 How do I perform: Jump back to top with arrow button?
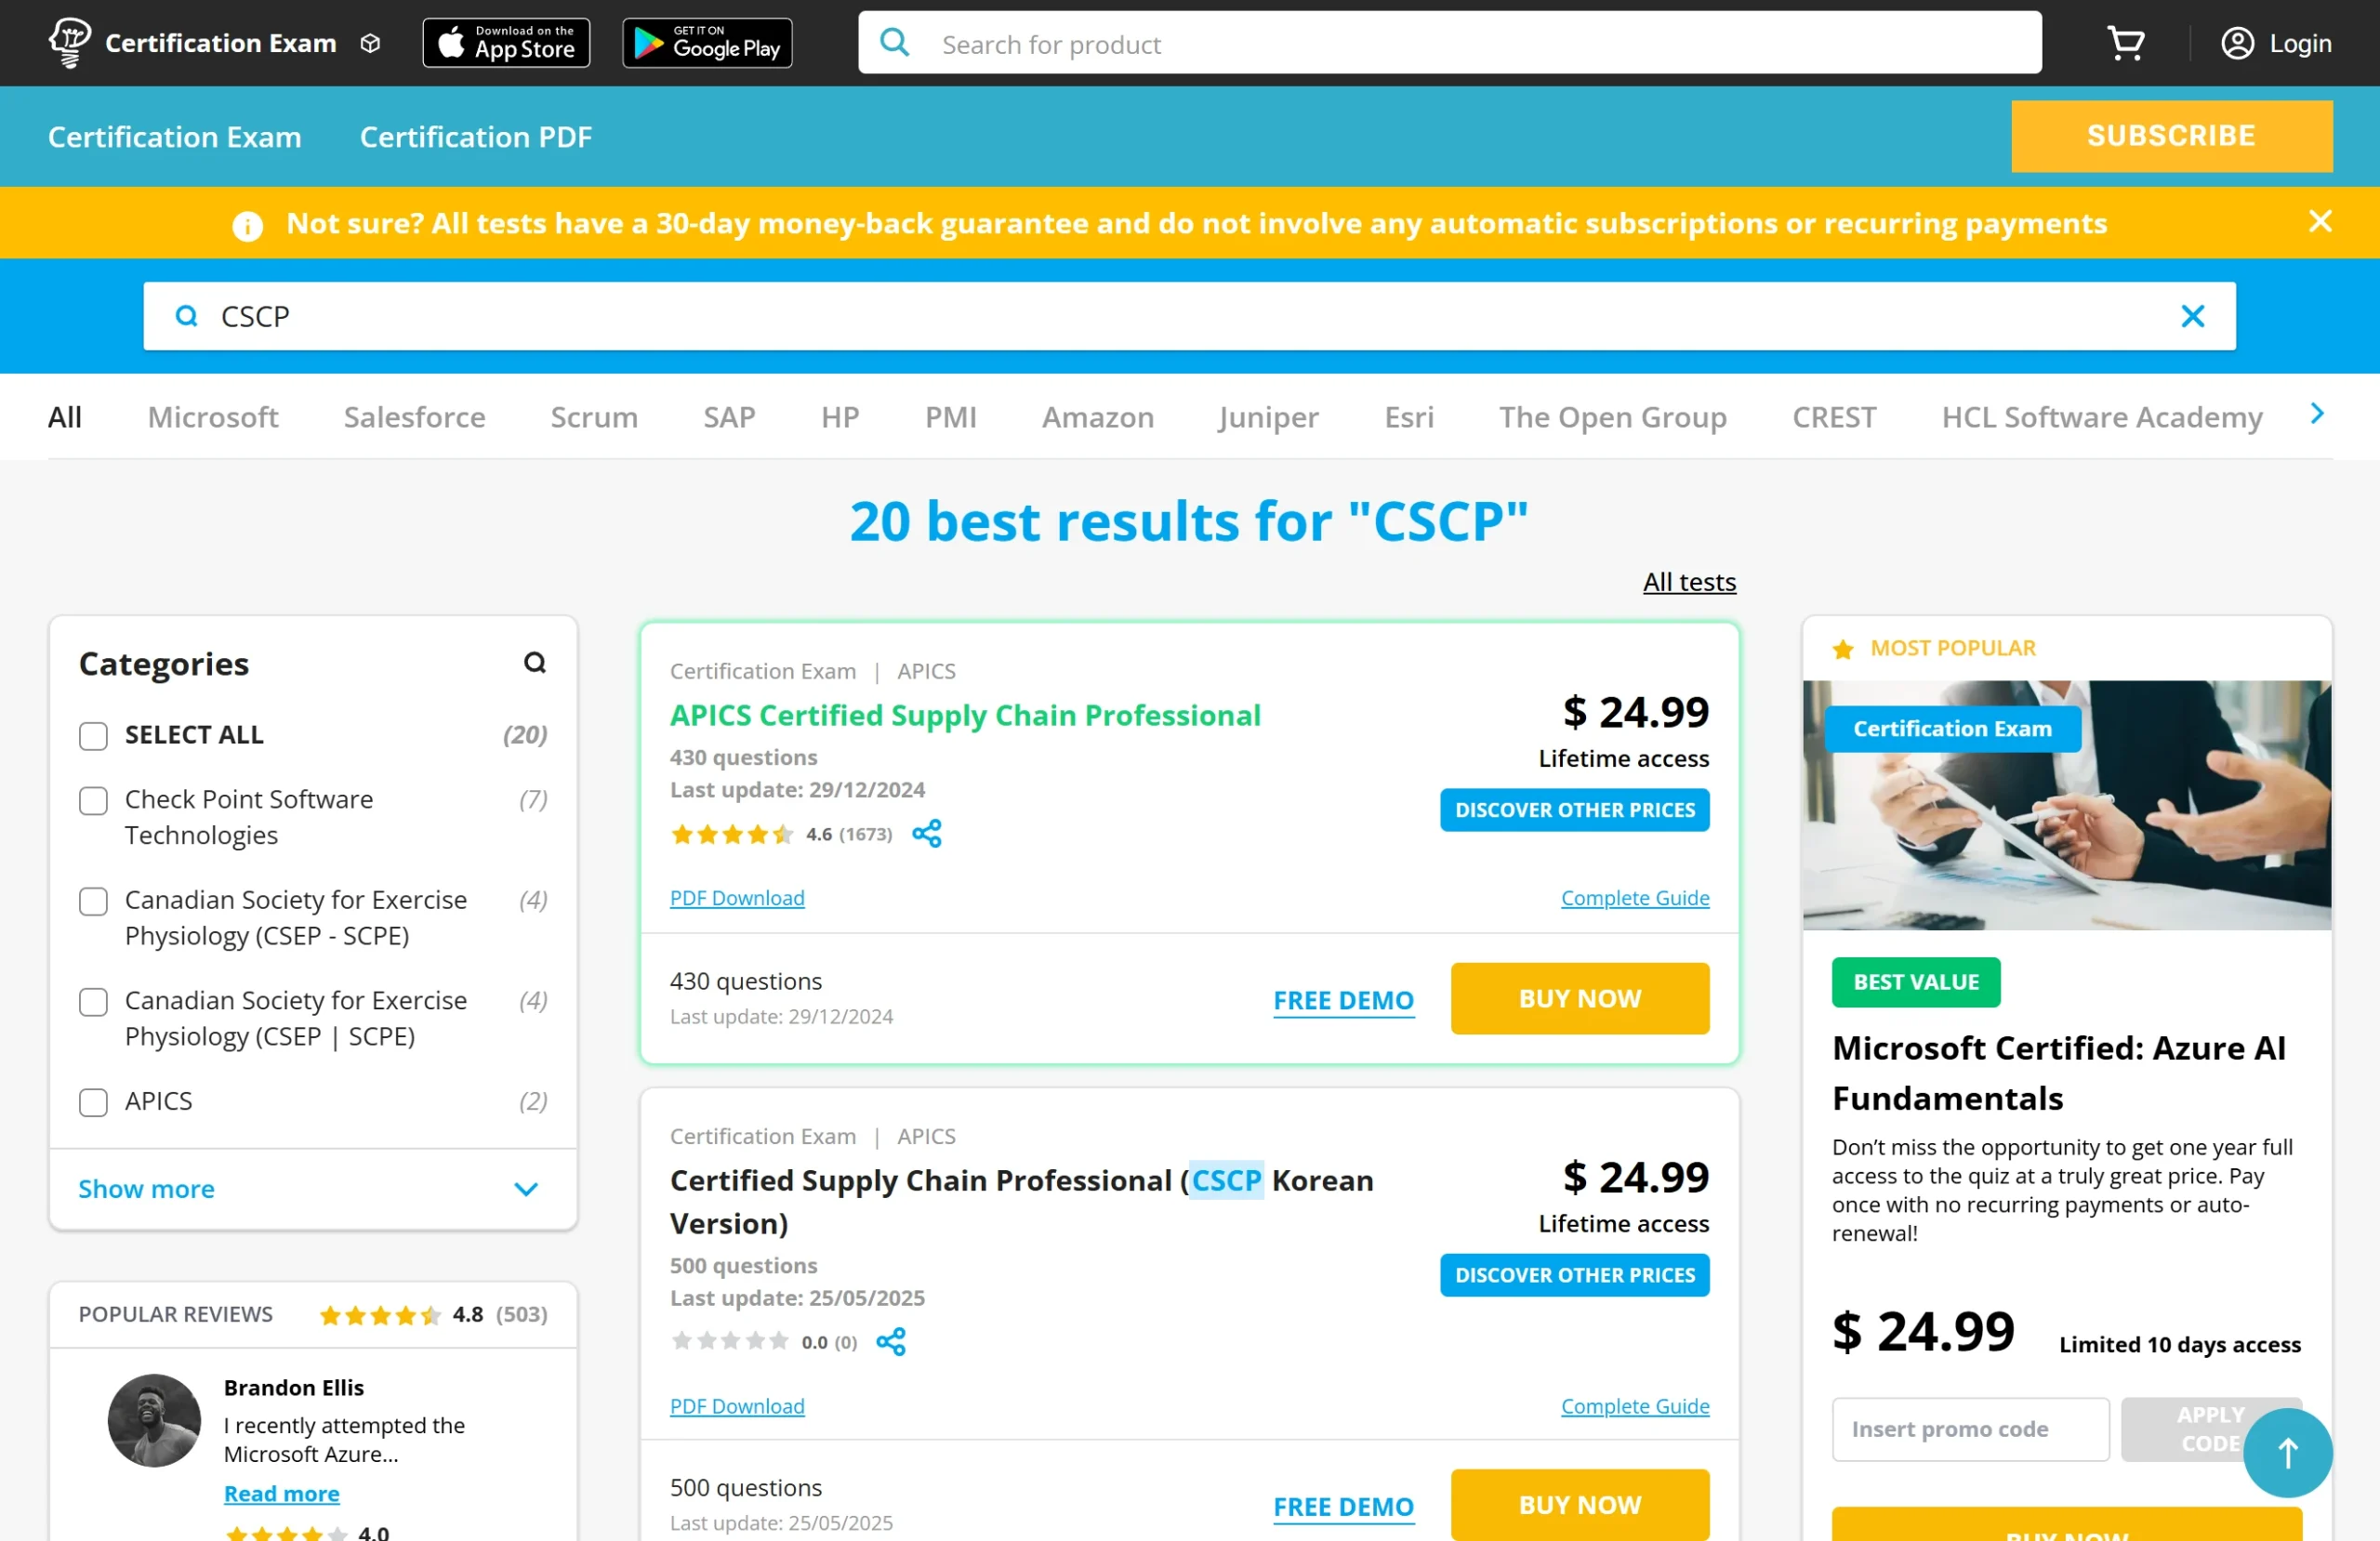pos(2287,1452)
